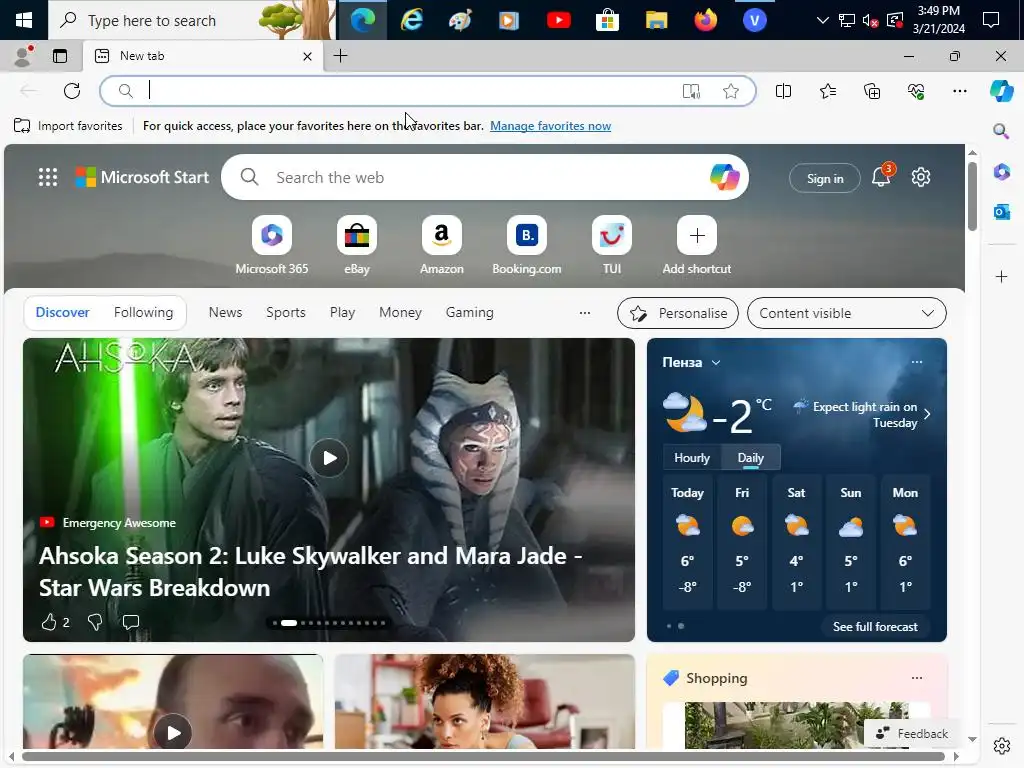1024x768 pixels.
Task: Open the TUI shortcut
Action: point(612,245)
